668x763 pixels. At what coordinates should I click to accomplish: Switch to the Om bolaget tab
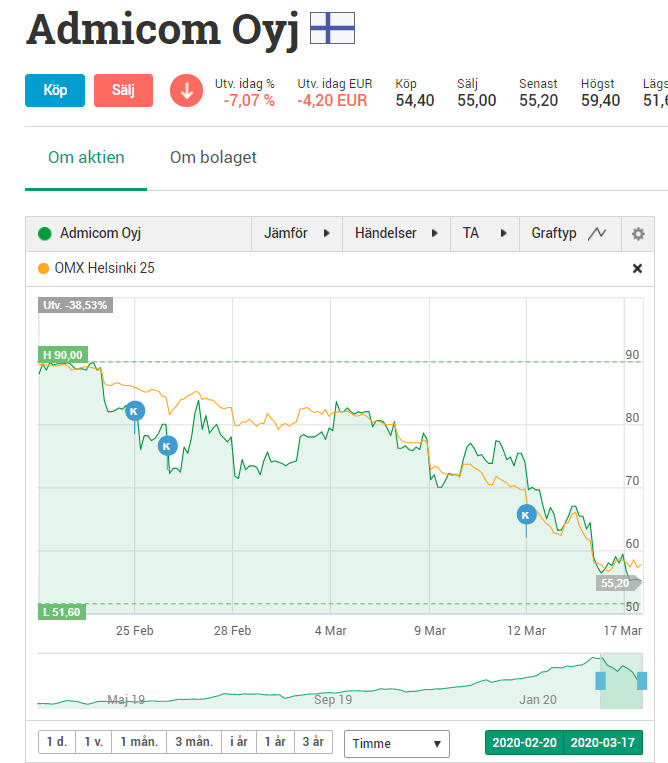point(213,157)
